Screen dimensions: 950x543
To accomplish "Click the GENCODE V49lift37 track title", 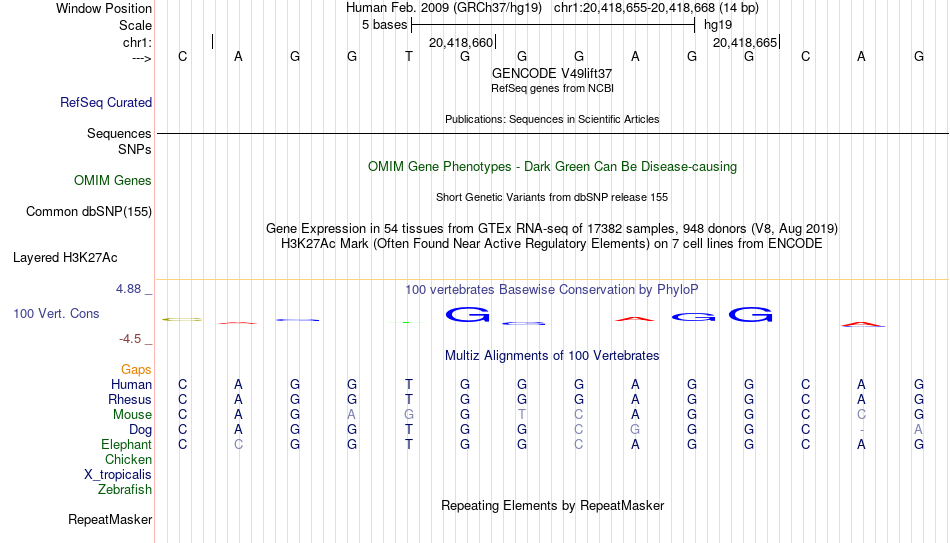I will click(552, 73).
